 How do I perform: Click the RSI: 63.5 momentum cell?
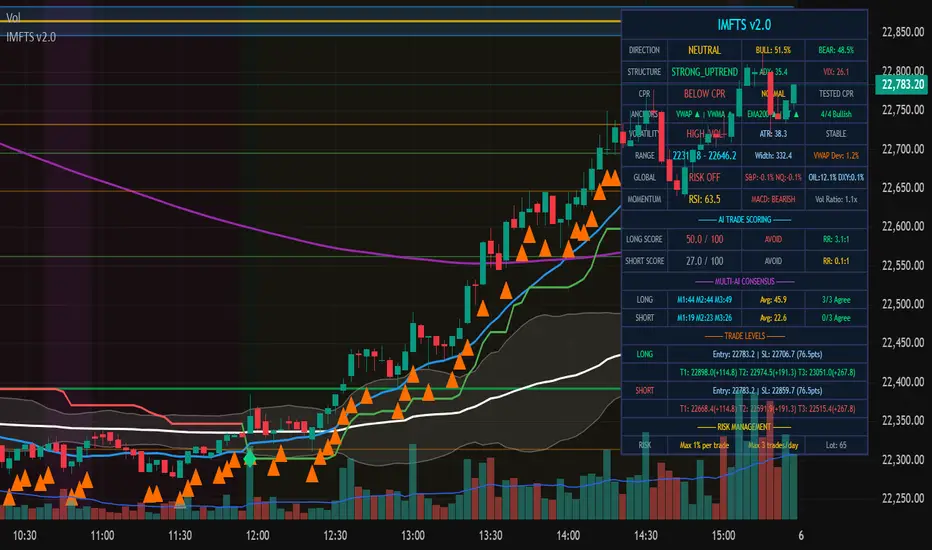coord(704,199)
